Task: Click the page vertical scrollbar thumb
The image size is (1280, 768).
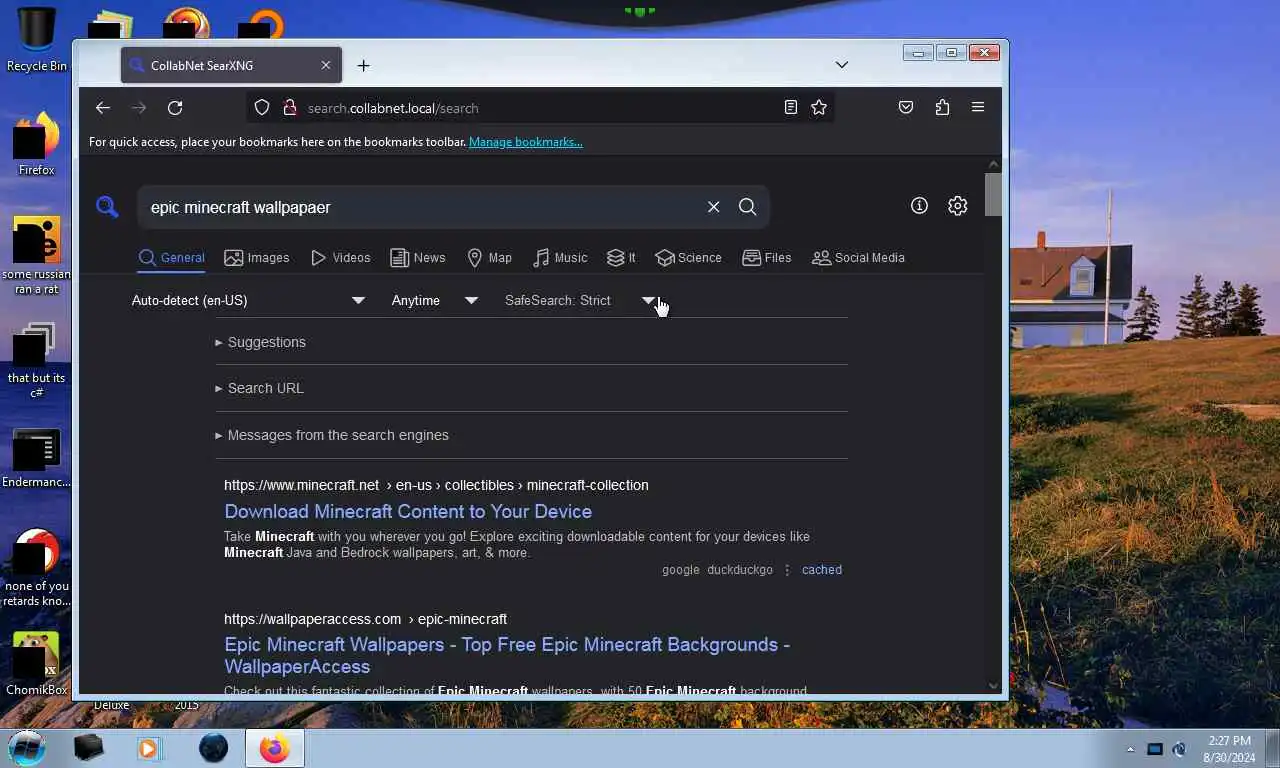Action: coord(993,194)
